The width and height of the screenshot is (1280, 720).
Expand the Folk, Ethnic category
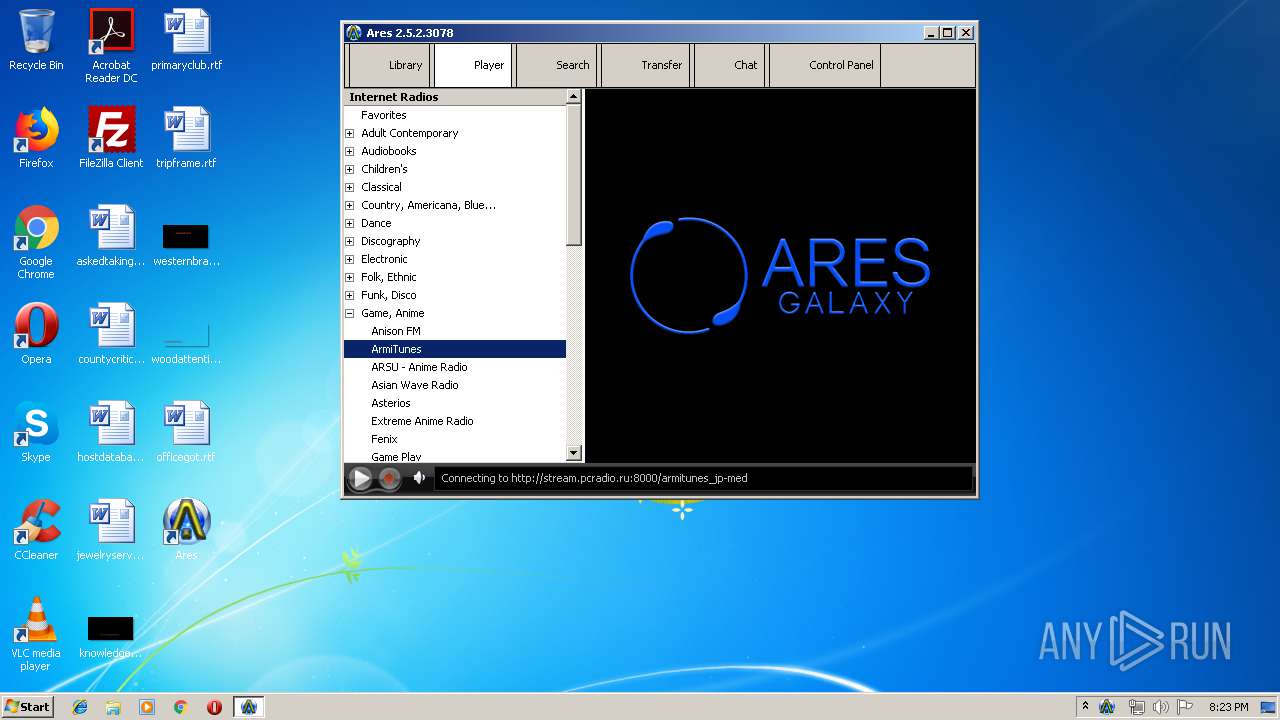[x=350, y=277]
